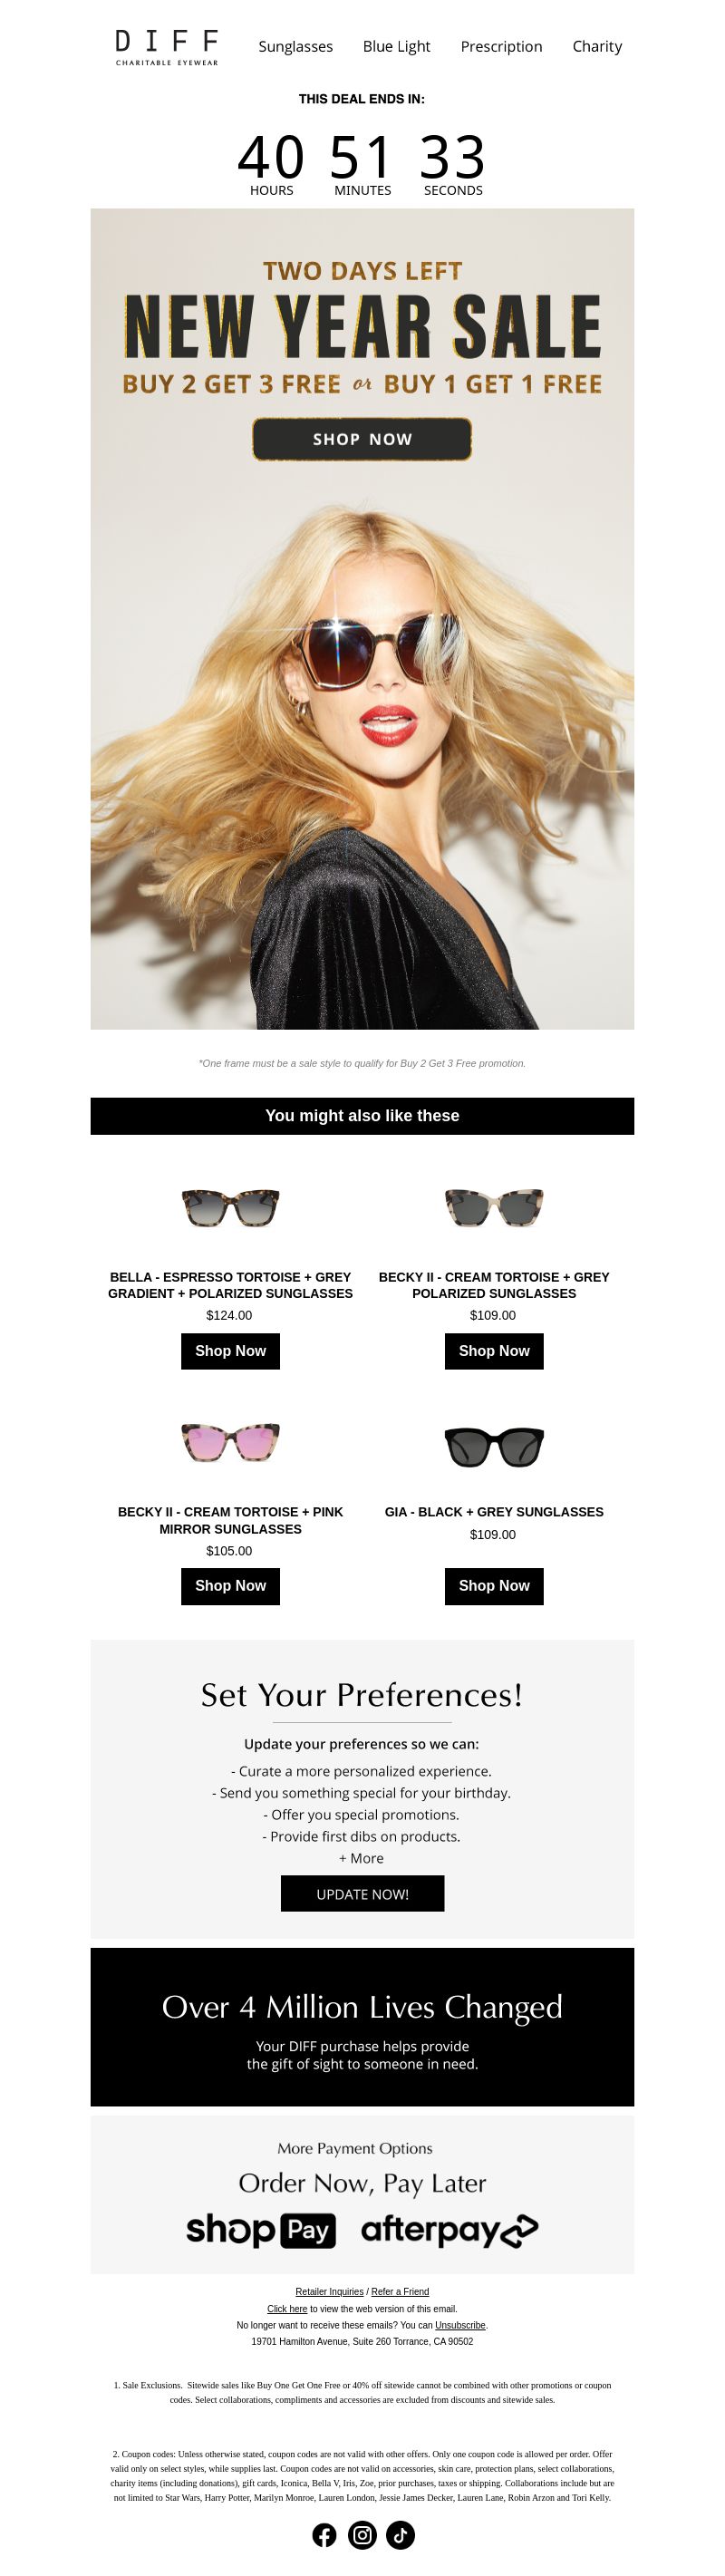Click the Afterpay logo
725x2576 pixels.
pyautogui.click(x=449, y=2230)
